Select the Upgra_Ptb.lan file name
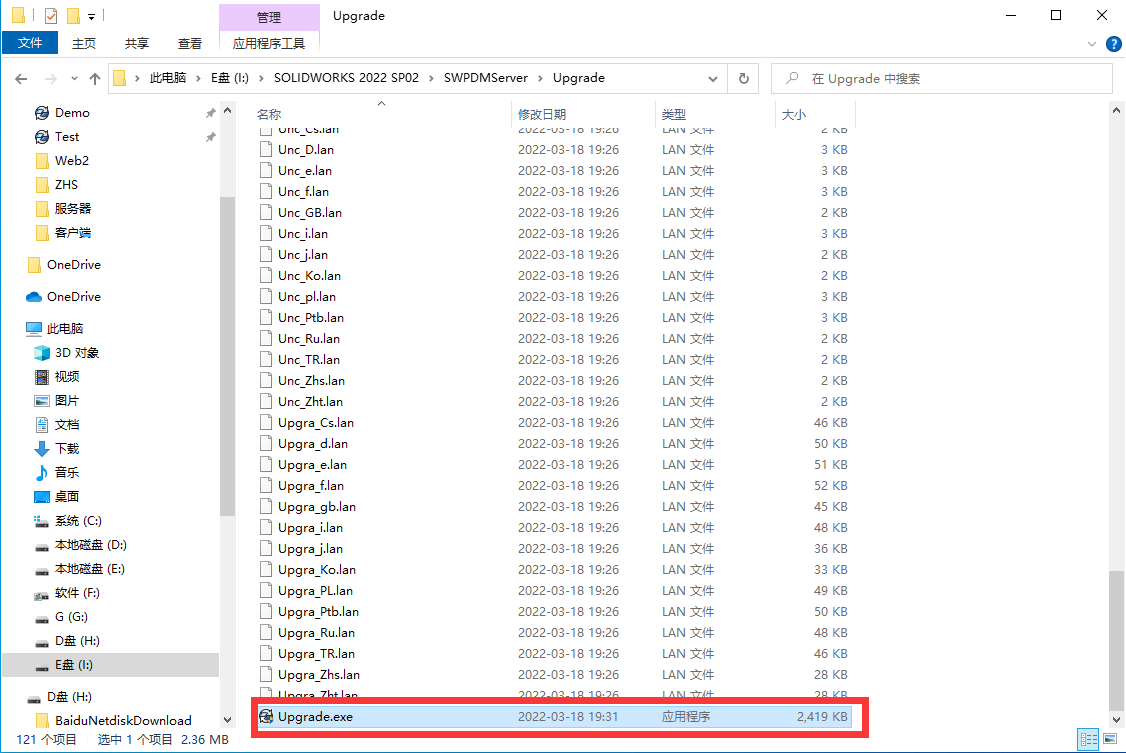The height and width of the screenshot is (753, 1126). (318, 612)
